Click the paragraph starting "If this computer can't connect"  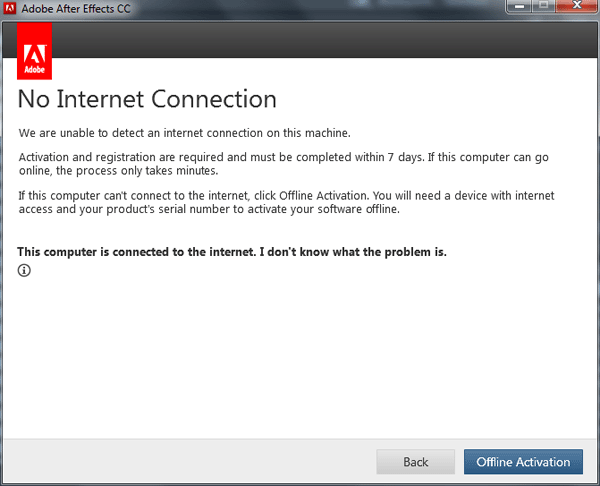tap(286, 202)
